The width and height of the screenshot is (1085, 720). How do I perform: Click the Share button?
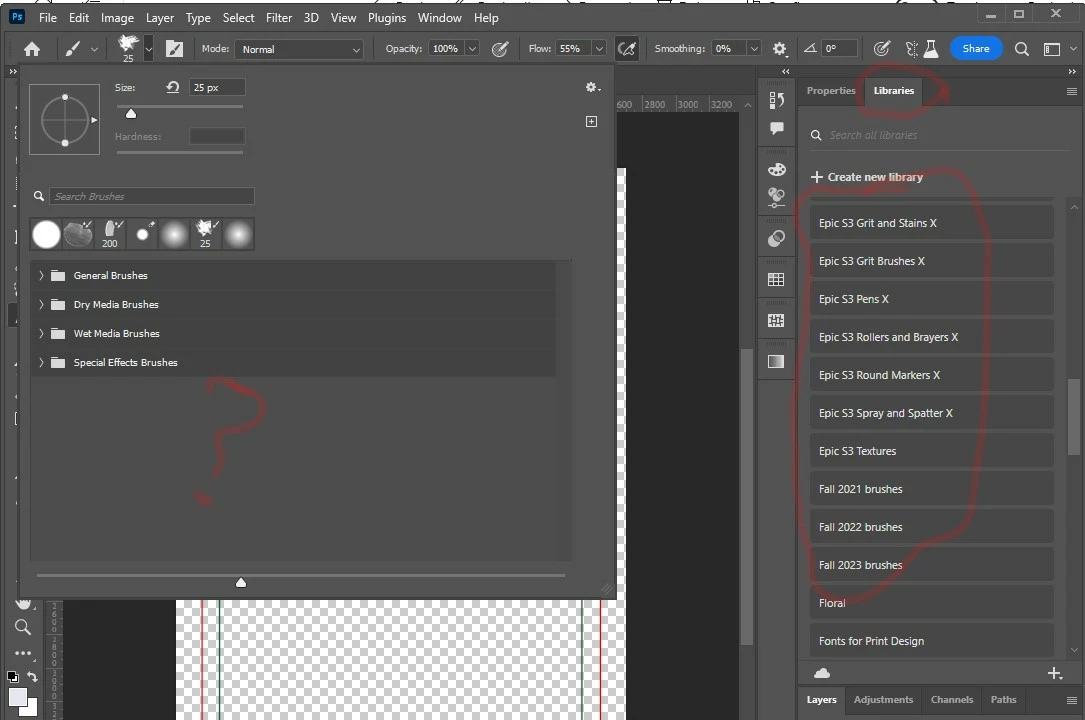pyautogui.click(x=976, y=48)
